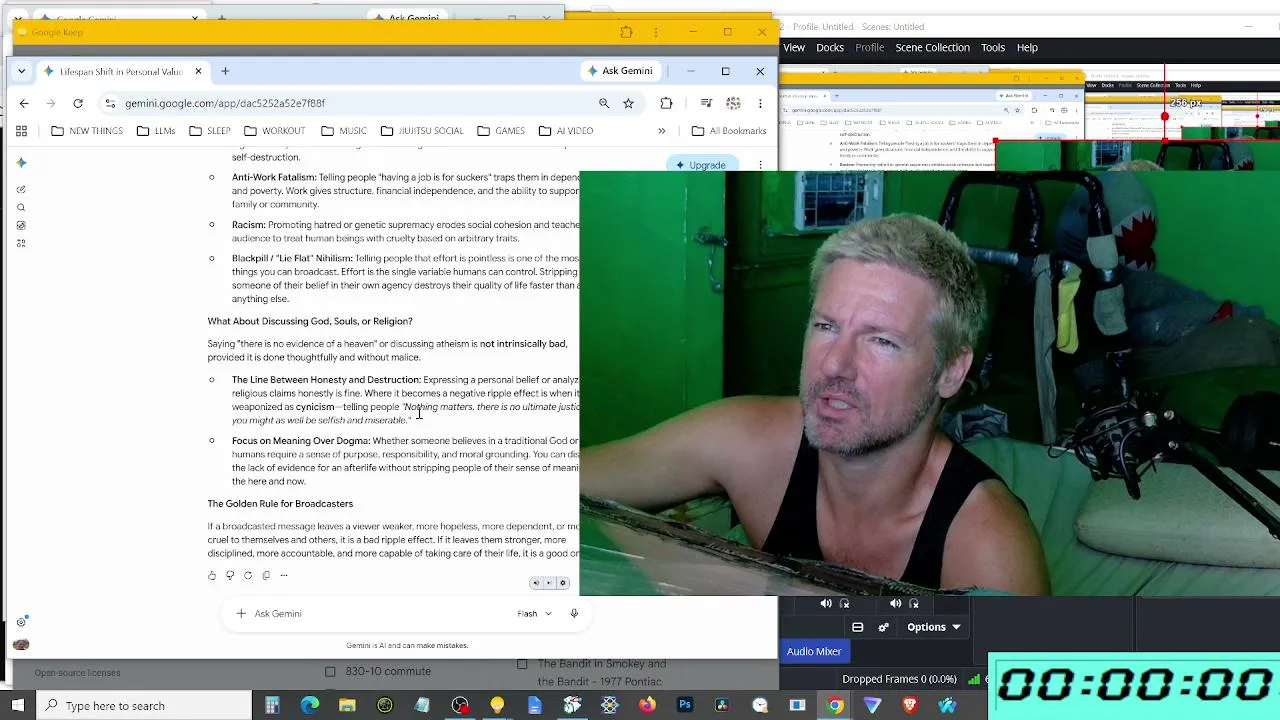Click Windows Start button
This screenshot has width=1280, height=720.
[17, 706]
